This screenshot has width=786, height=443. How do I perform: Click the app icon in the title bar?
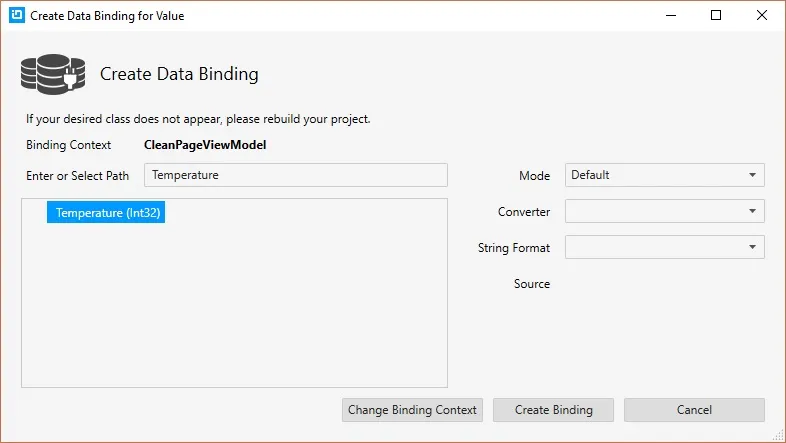click(x=16, y=16)
